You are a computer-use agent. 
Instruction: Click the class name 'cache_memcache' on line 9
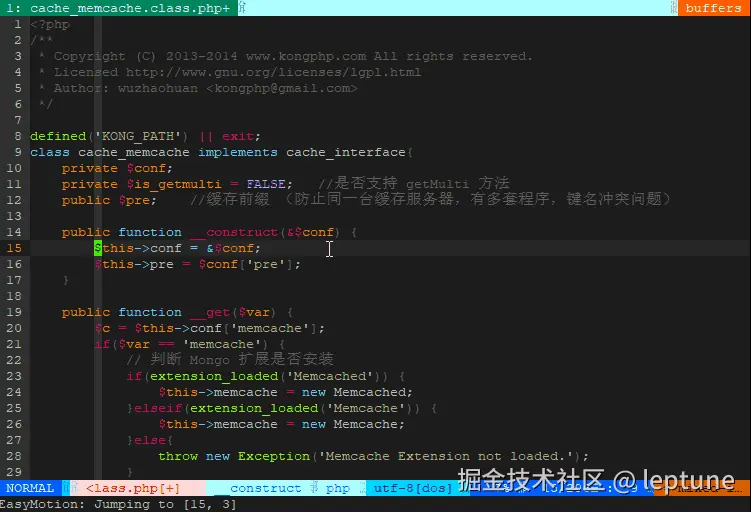[134, 152]
